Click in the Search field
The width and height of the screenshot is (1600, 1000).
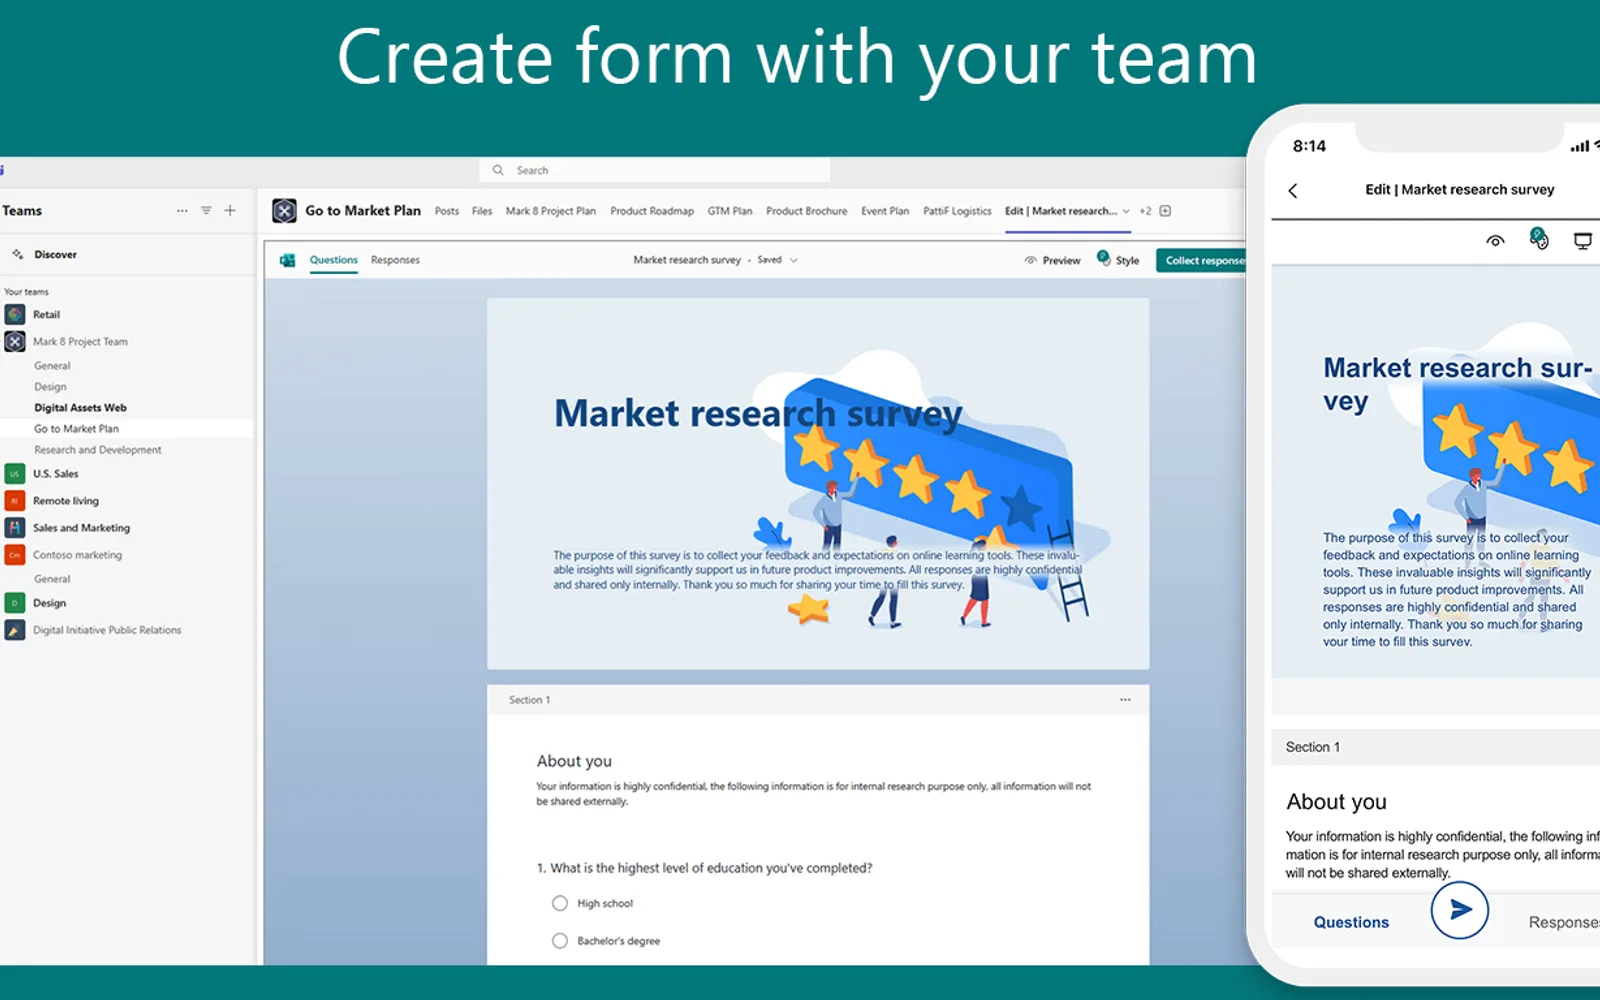click(655, 171)
